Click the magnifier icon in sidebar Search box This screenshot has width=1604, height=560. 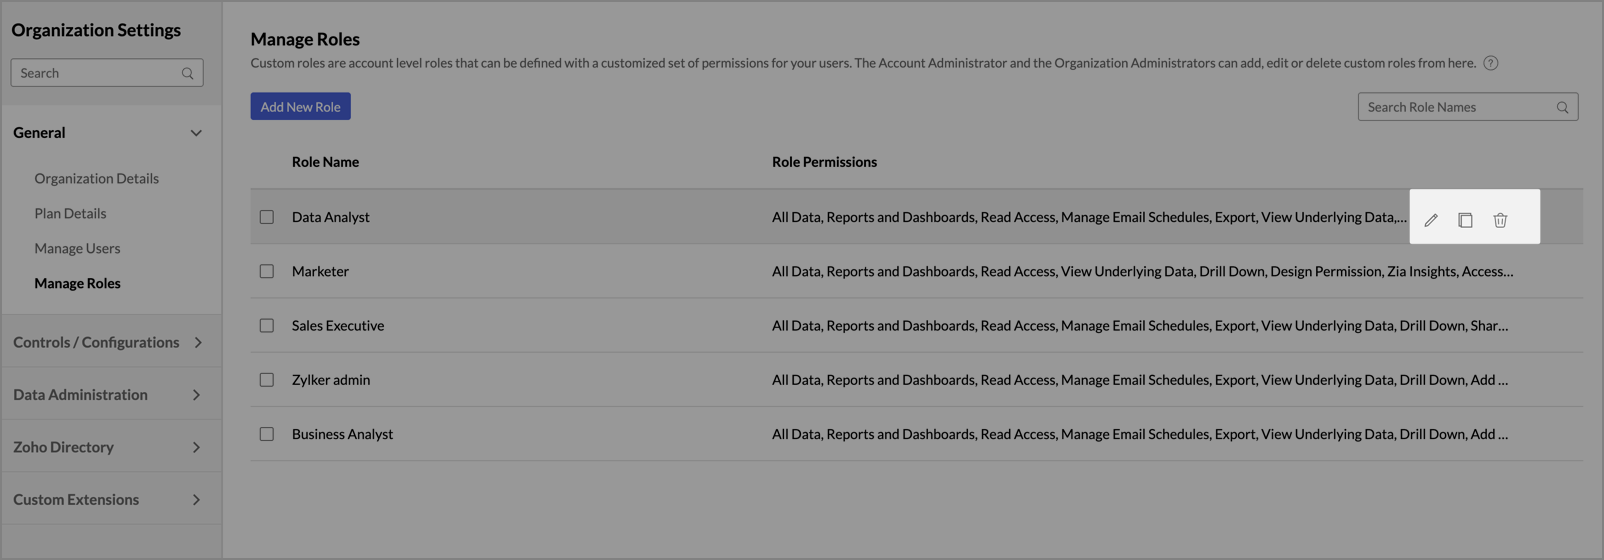point(188,73)
